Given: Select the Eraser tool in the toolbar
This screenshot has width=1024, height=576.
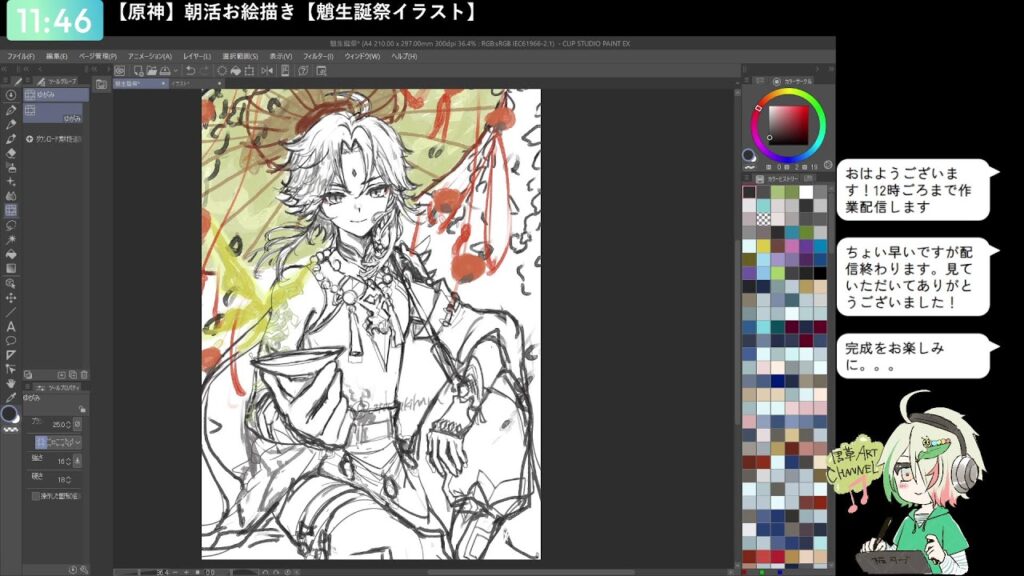Looking at the screenshot, I should [x=11, y=154].
